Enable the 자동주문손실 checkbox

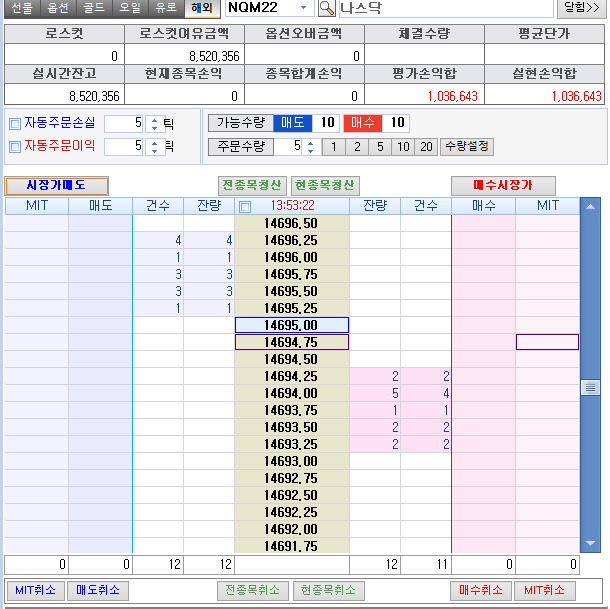(x=14, y=124)
